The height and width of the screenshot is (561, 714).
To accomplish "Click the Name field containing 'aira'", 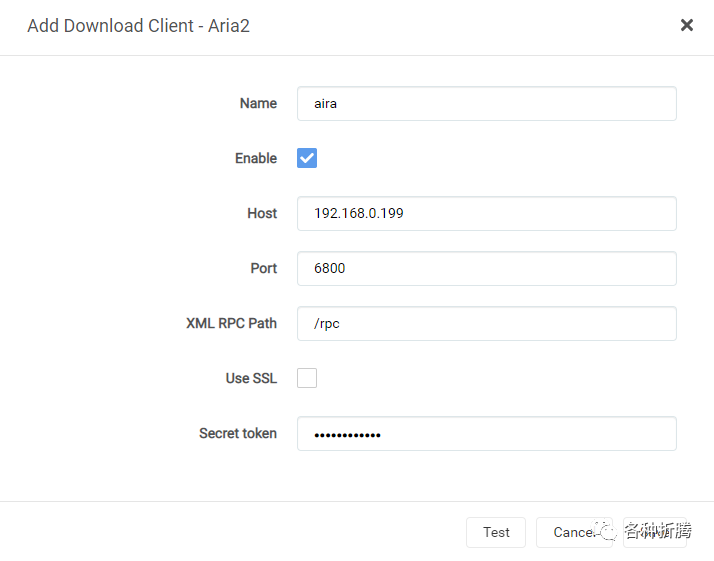I will (486, 103).
